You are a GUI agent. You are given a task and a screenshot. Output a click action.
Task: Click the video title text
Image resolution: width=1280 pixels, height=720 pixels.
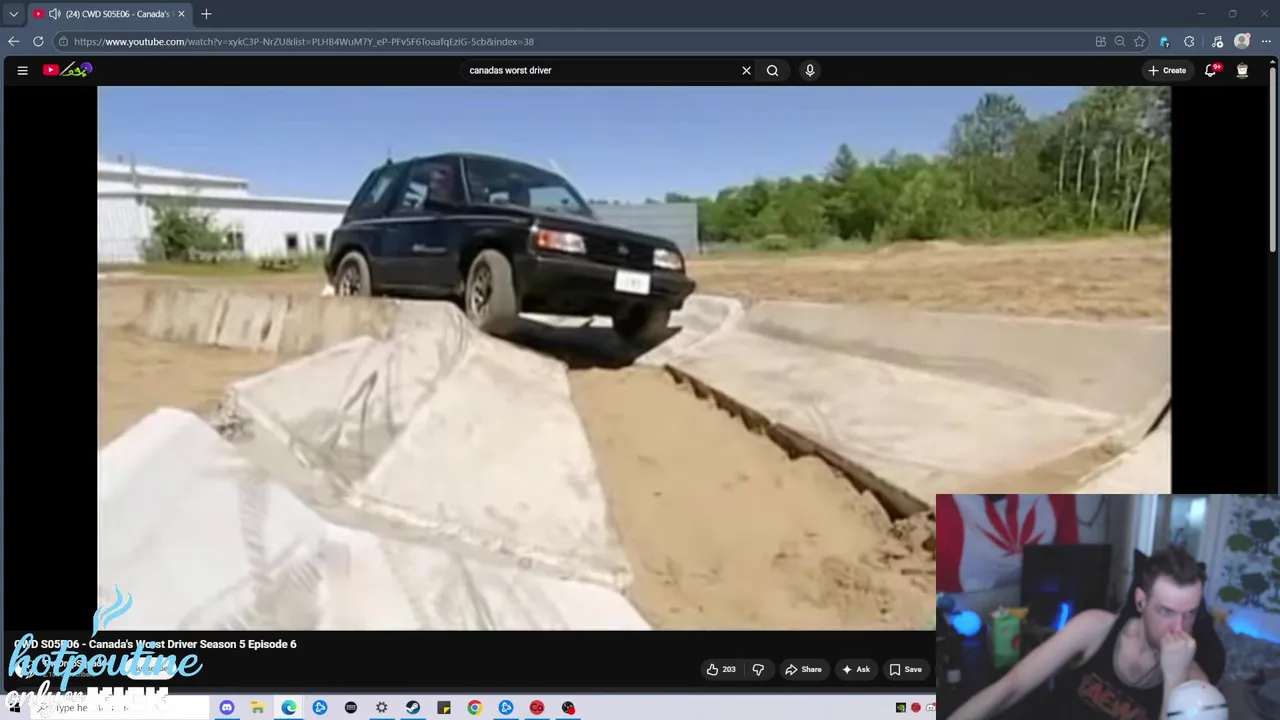click(x=155, y=644)
